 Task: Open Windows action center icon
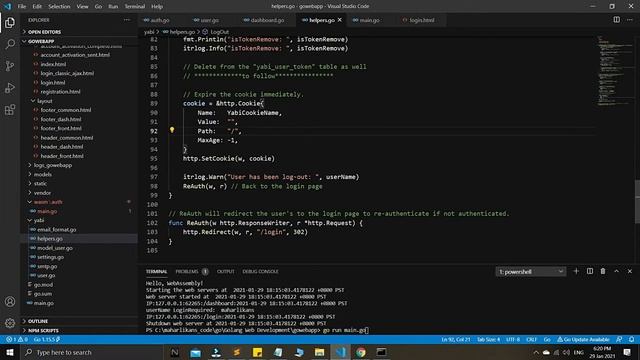click(x=627, y=352)
